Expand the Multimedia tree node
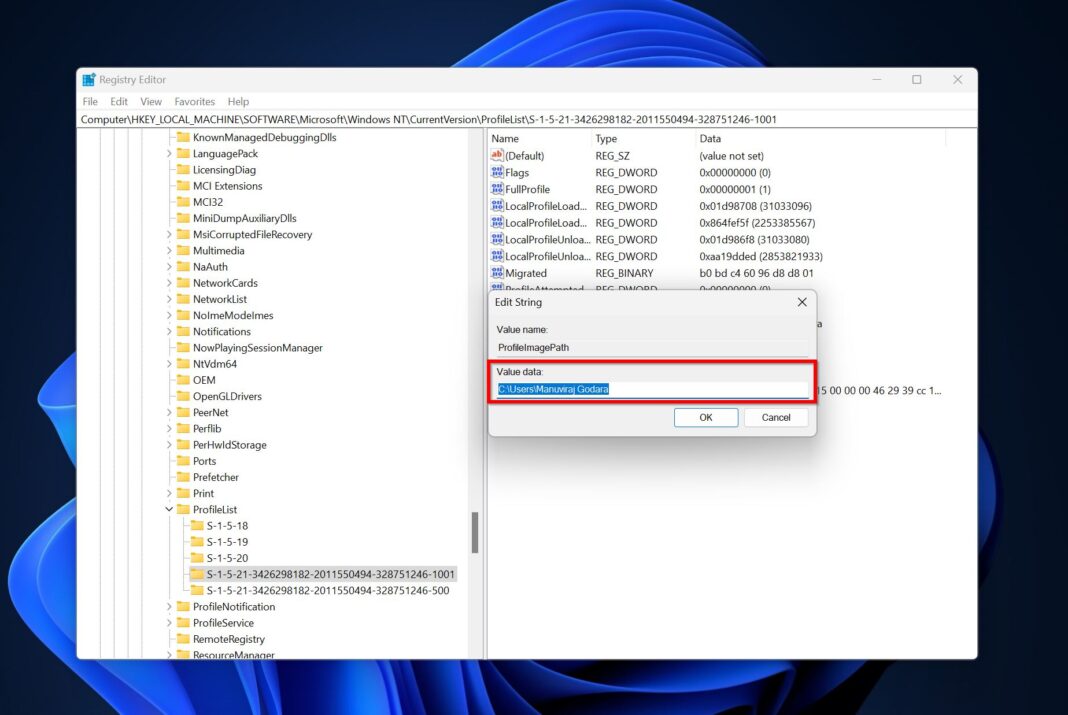Viewport: 1068px width, 715px height. 170,250
